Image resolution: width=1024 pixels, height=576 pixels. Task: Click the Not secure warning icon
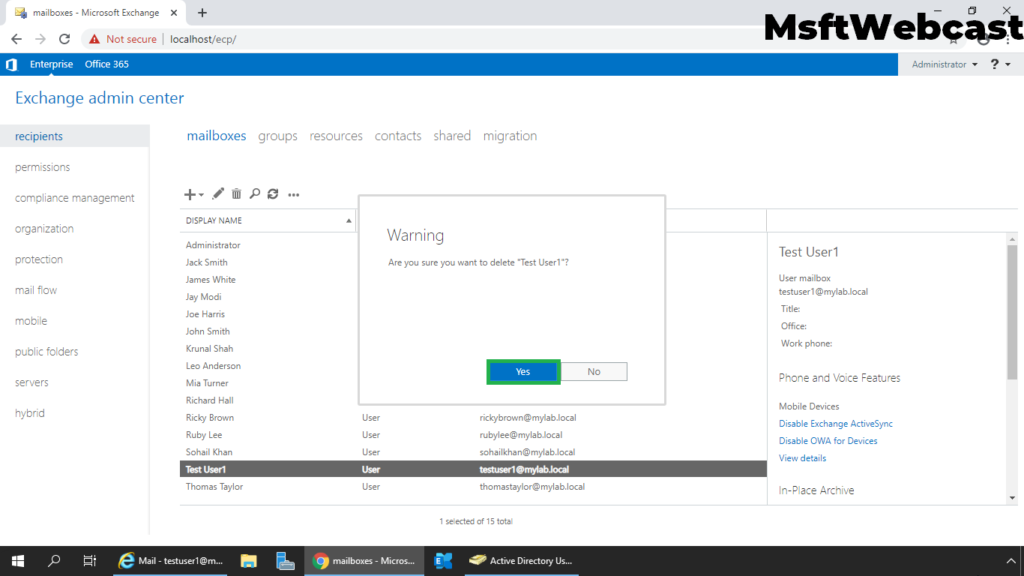point(95,39)
